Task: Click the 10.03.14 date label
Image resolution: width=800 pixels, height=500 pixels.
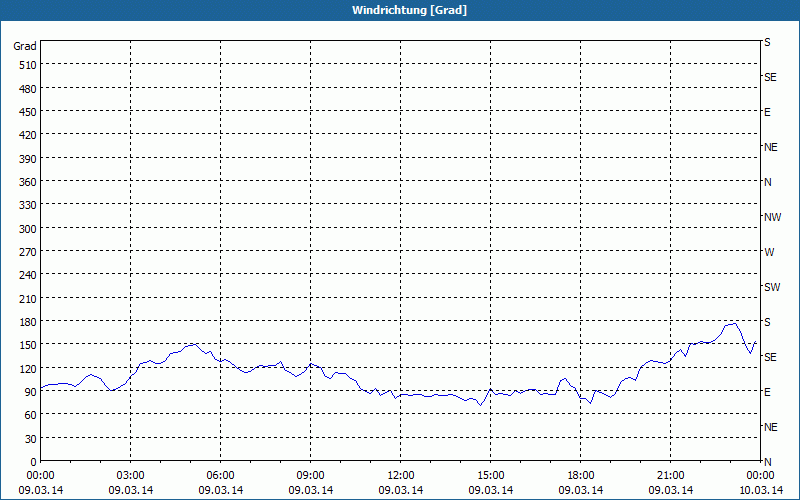Action: (x=760, y=490)
